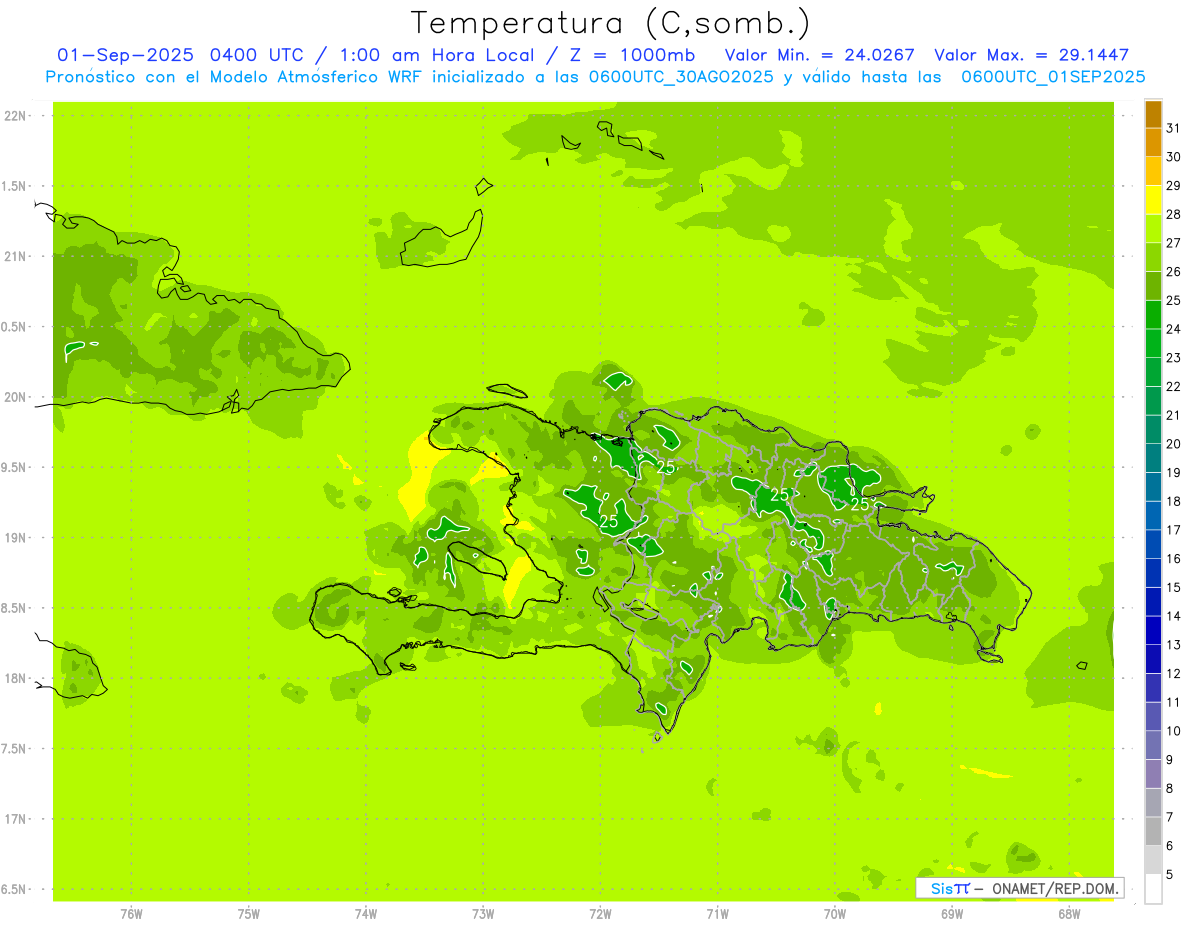The height and width of the screenshot is (927, 1200).
Task: Click the legend value '31'
Action: click(1174, 128)
